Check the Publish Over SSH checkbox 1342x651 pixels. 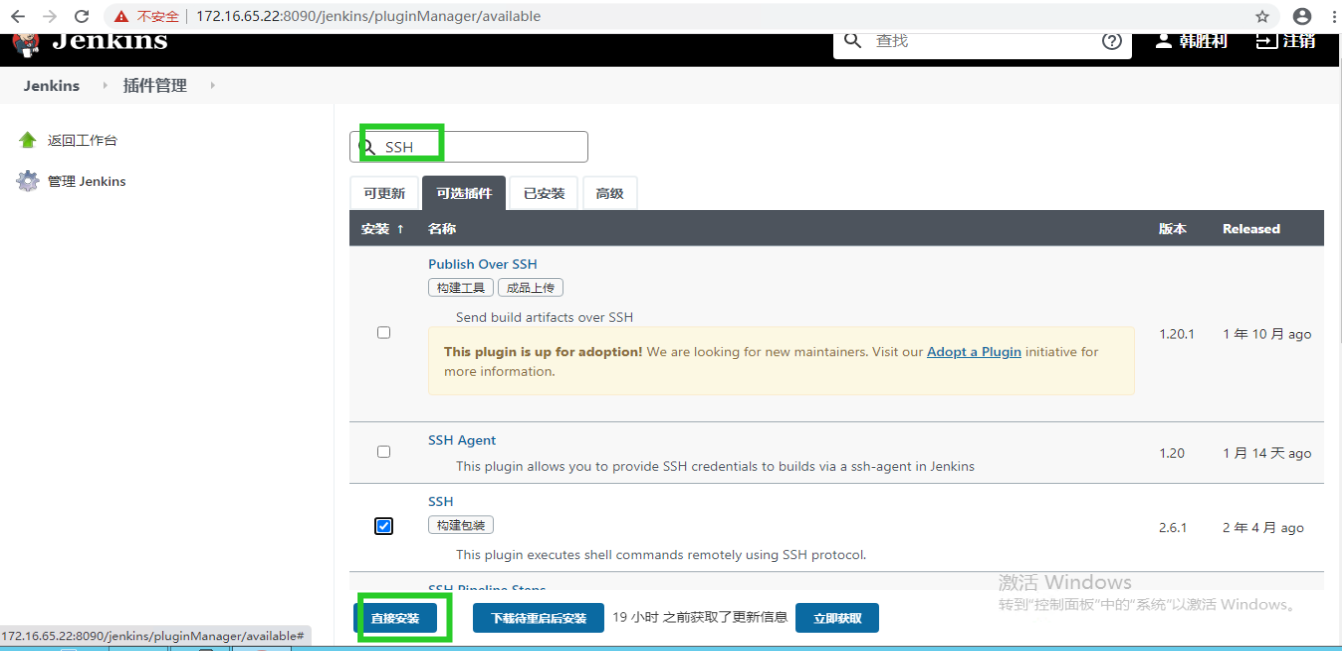coord(384,332)
